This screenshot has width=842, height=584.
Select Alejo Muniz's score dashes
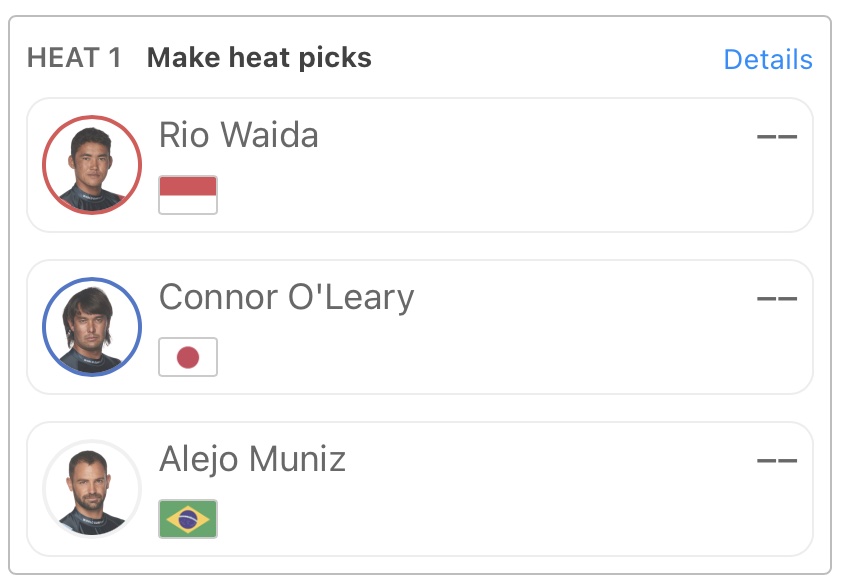click(x=777, y=461)
